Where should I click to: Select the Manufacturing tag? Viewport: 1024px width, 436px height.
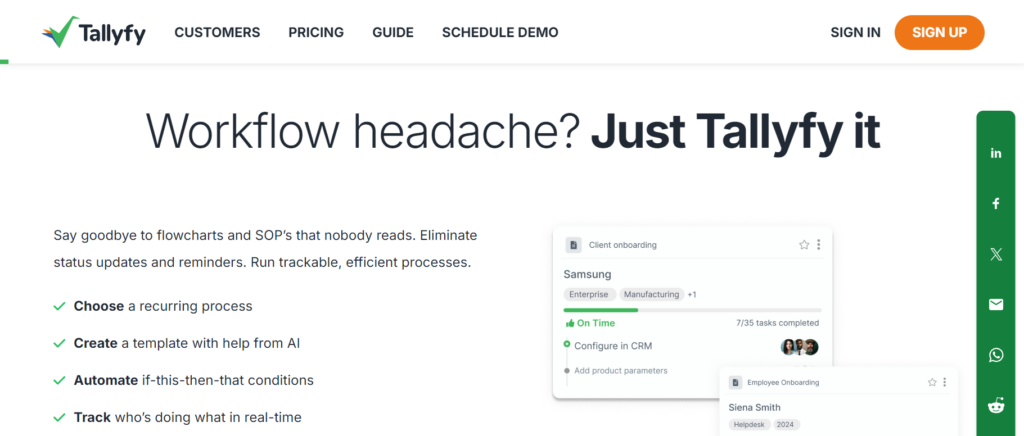tap(651, 294)
